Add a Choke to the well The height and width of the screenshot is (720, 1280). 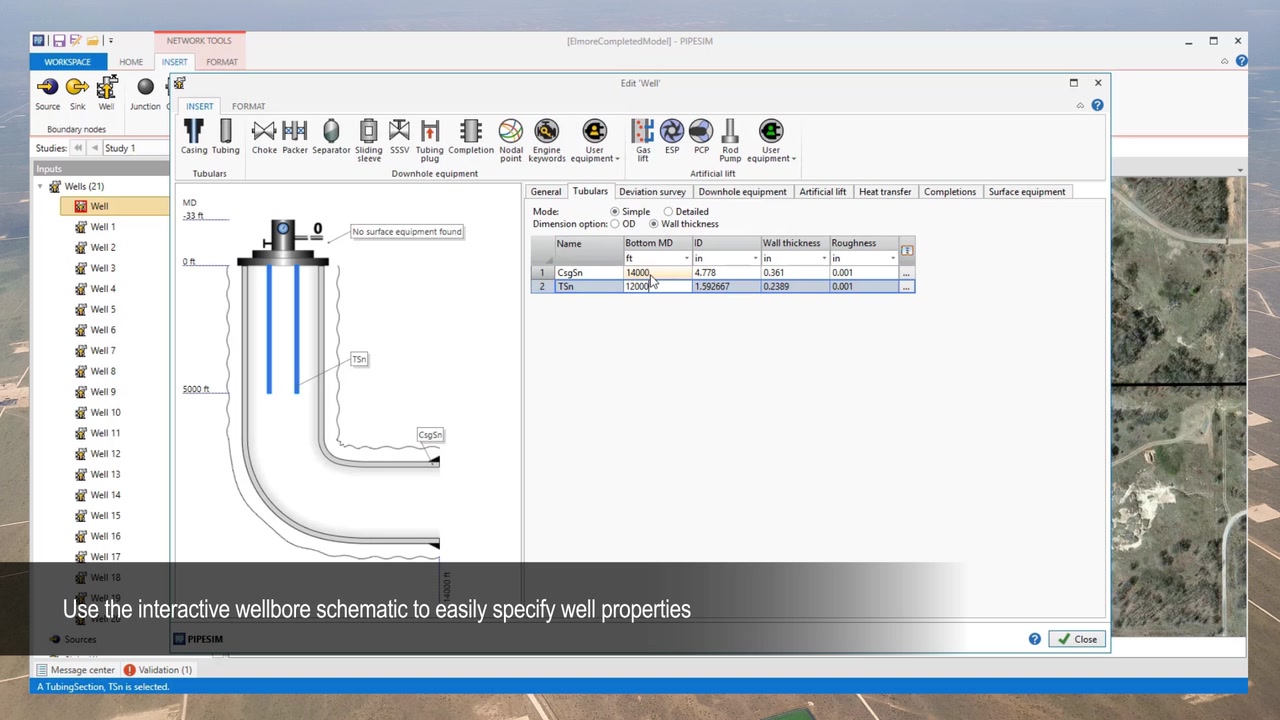pos(264,138)
